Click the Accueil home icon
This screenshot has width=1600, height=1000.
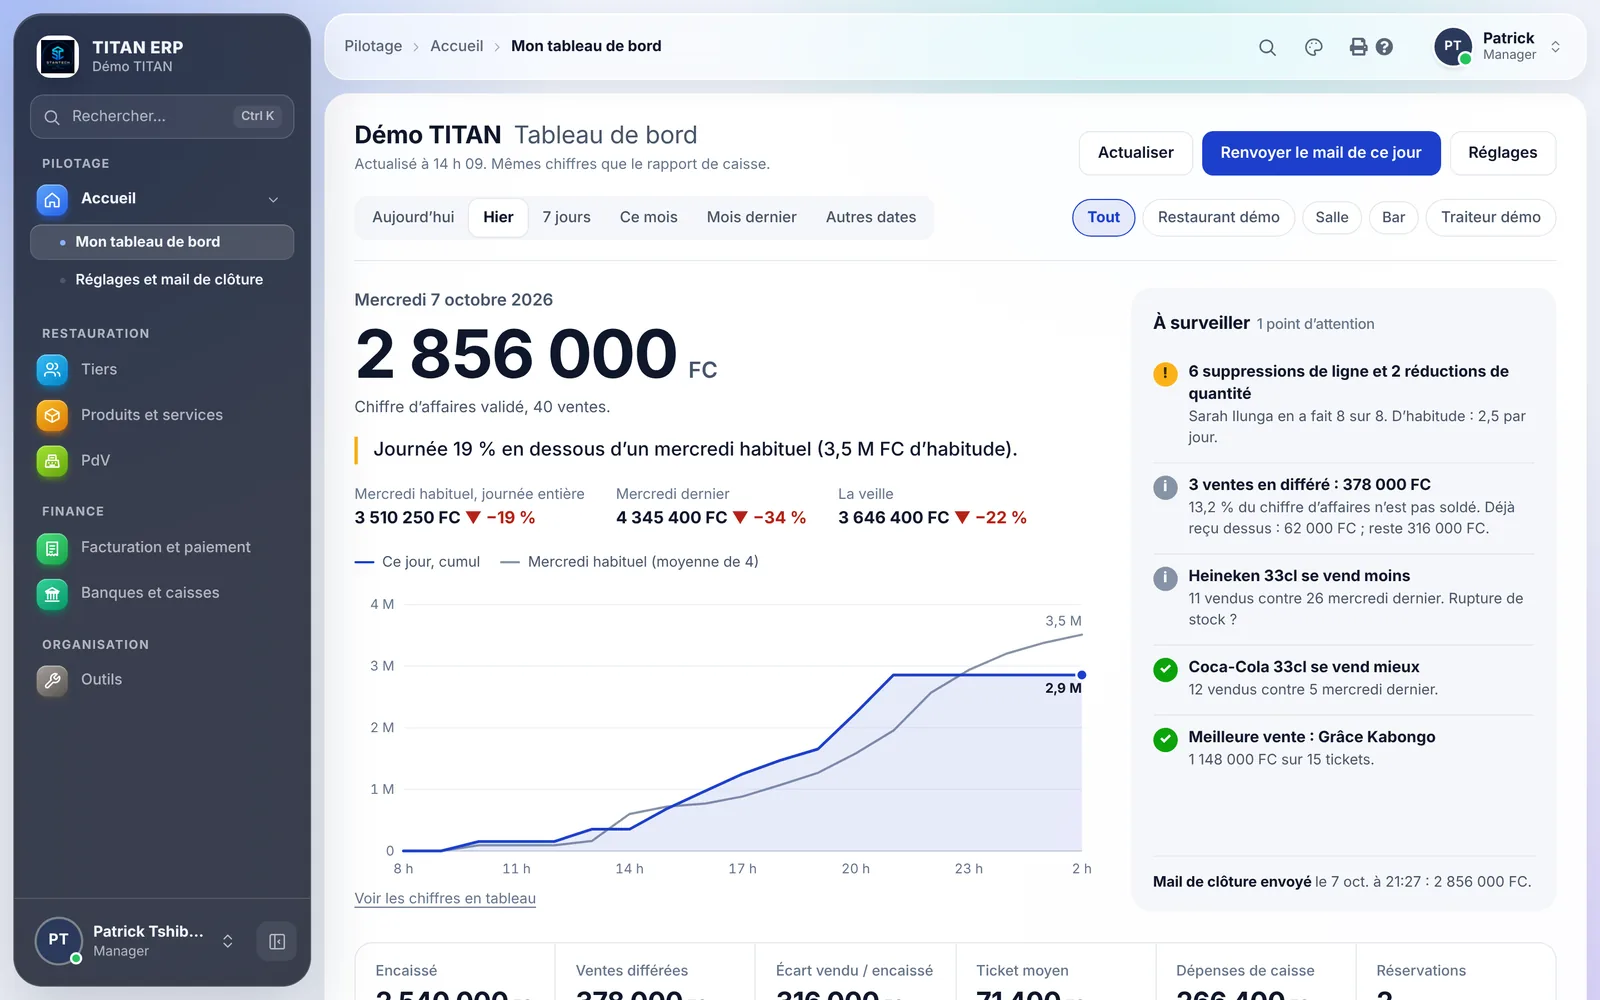(53, 199)
